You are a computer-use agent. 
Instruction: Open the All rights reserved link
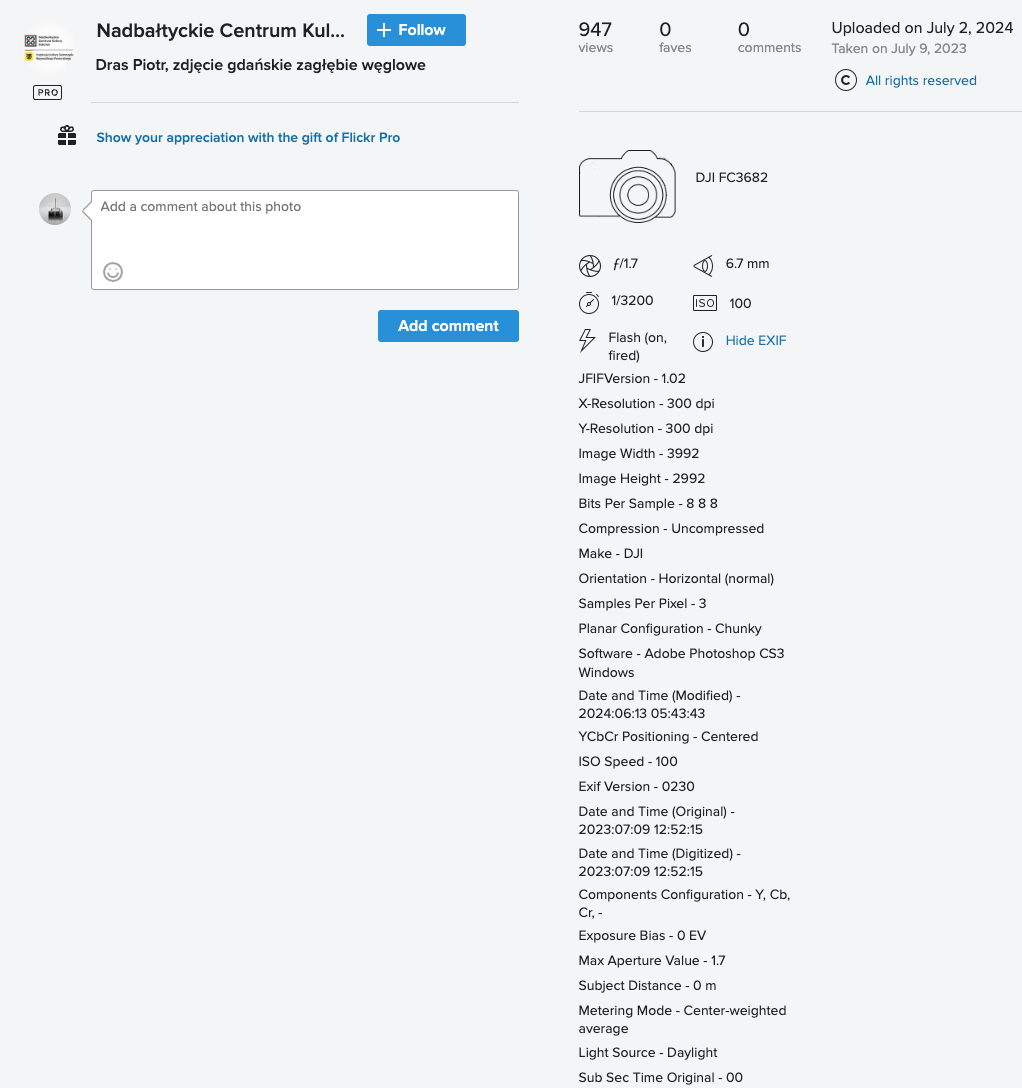tap(921, 81)
